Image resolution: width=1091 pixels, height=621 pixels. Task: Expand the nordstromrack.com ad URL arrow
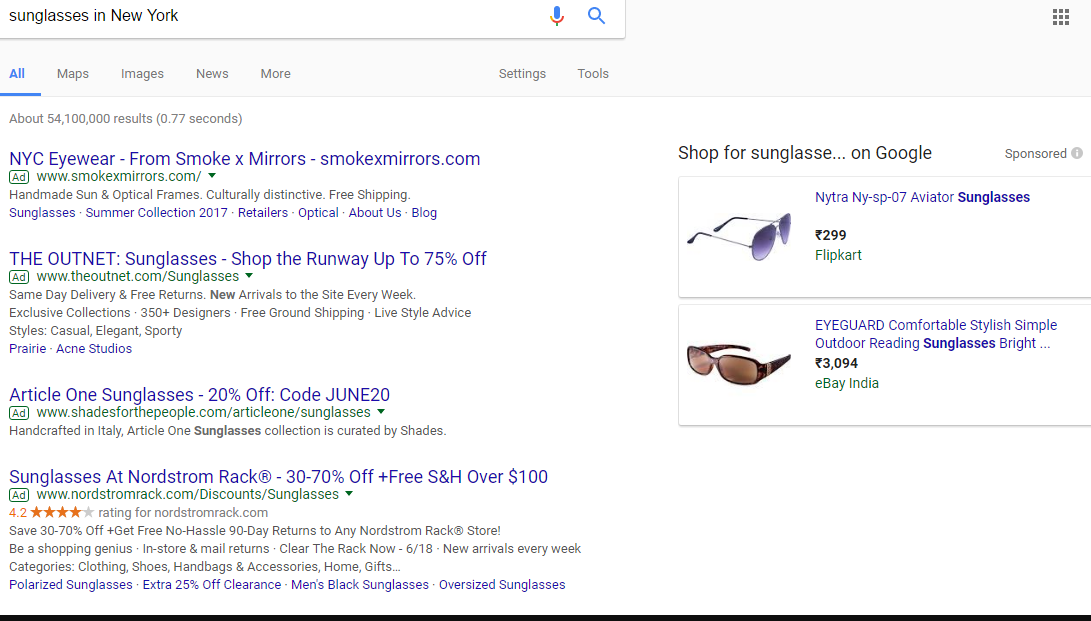[x=349, y=494]
